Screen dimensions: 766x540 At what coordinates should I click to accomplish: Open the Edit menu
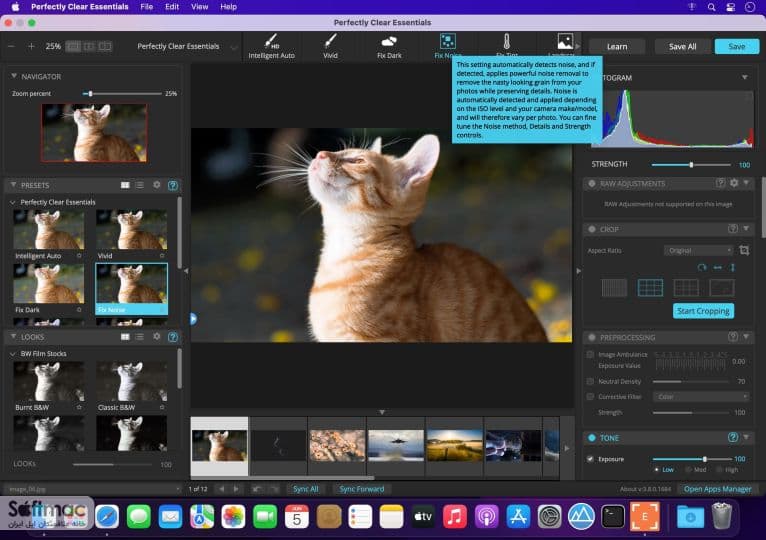[171, 7]
